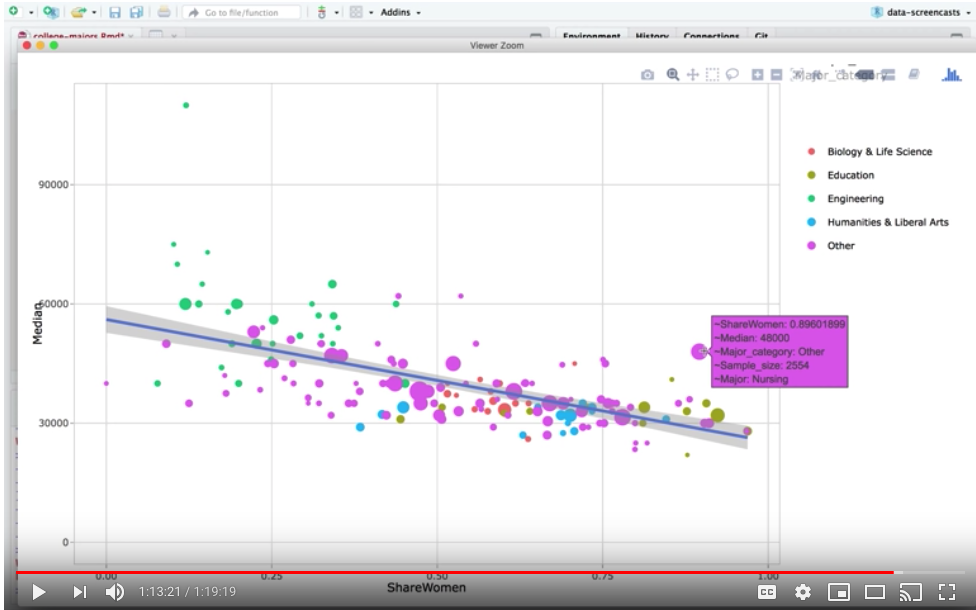Activate the box select tool

click(712, 75)
